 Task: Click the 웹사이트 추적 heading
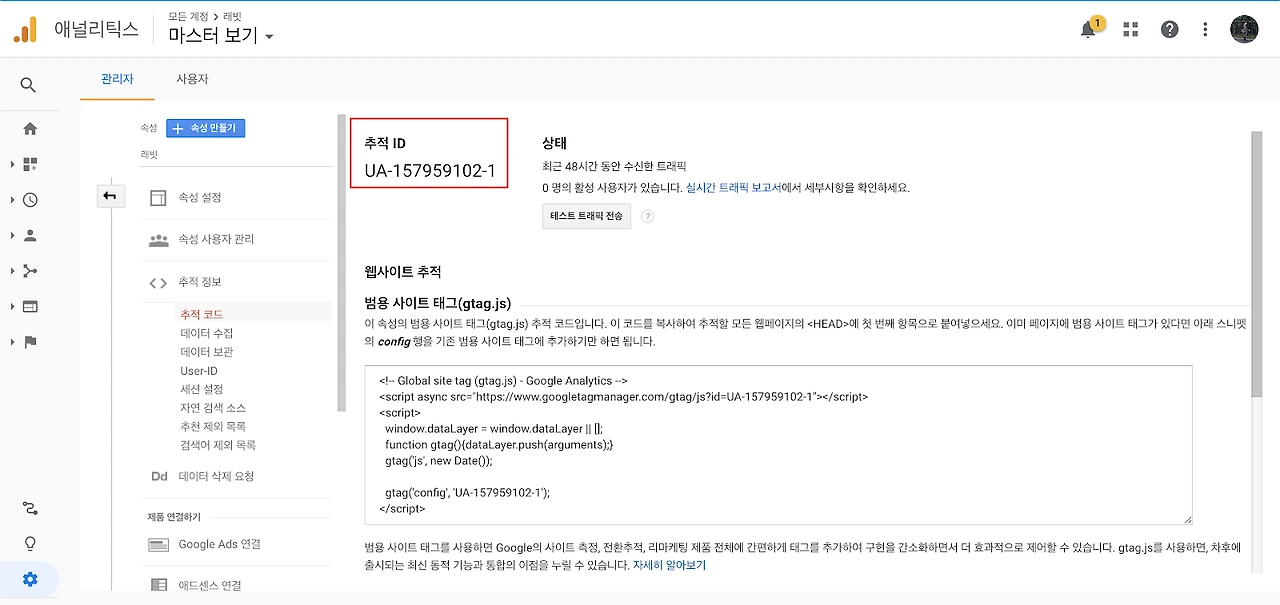coord(403,272)
